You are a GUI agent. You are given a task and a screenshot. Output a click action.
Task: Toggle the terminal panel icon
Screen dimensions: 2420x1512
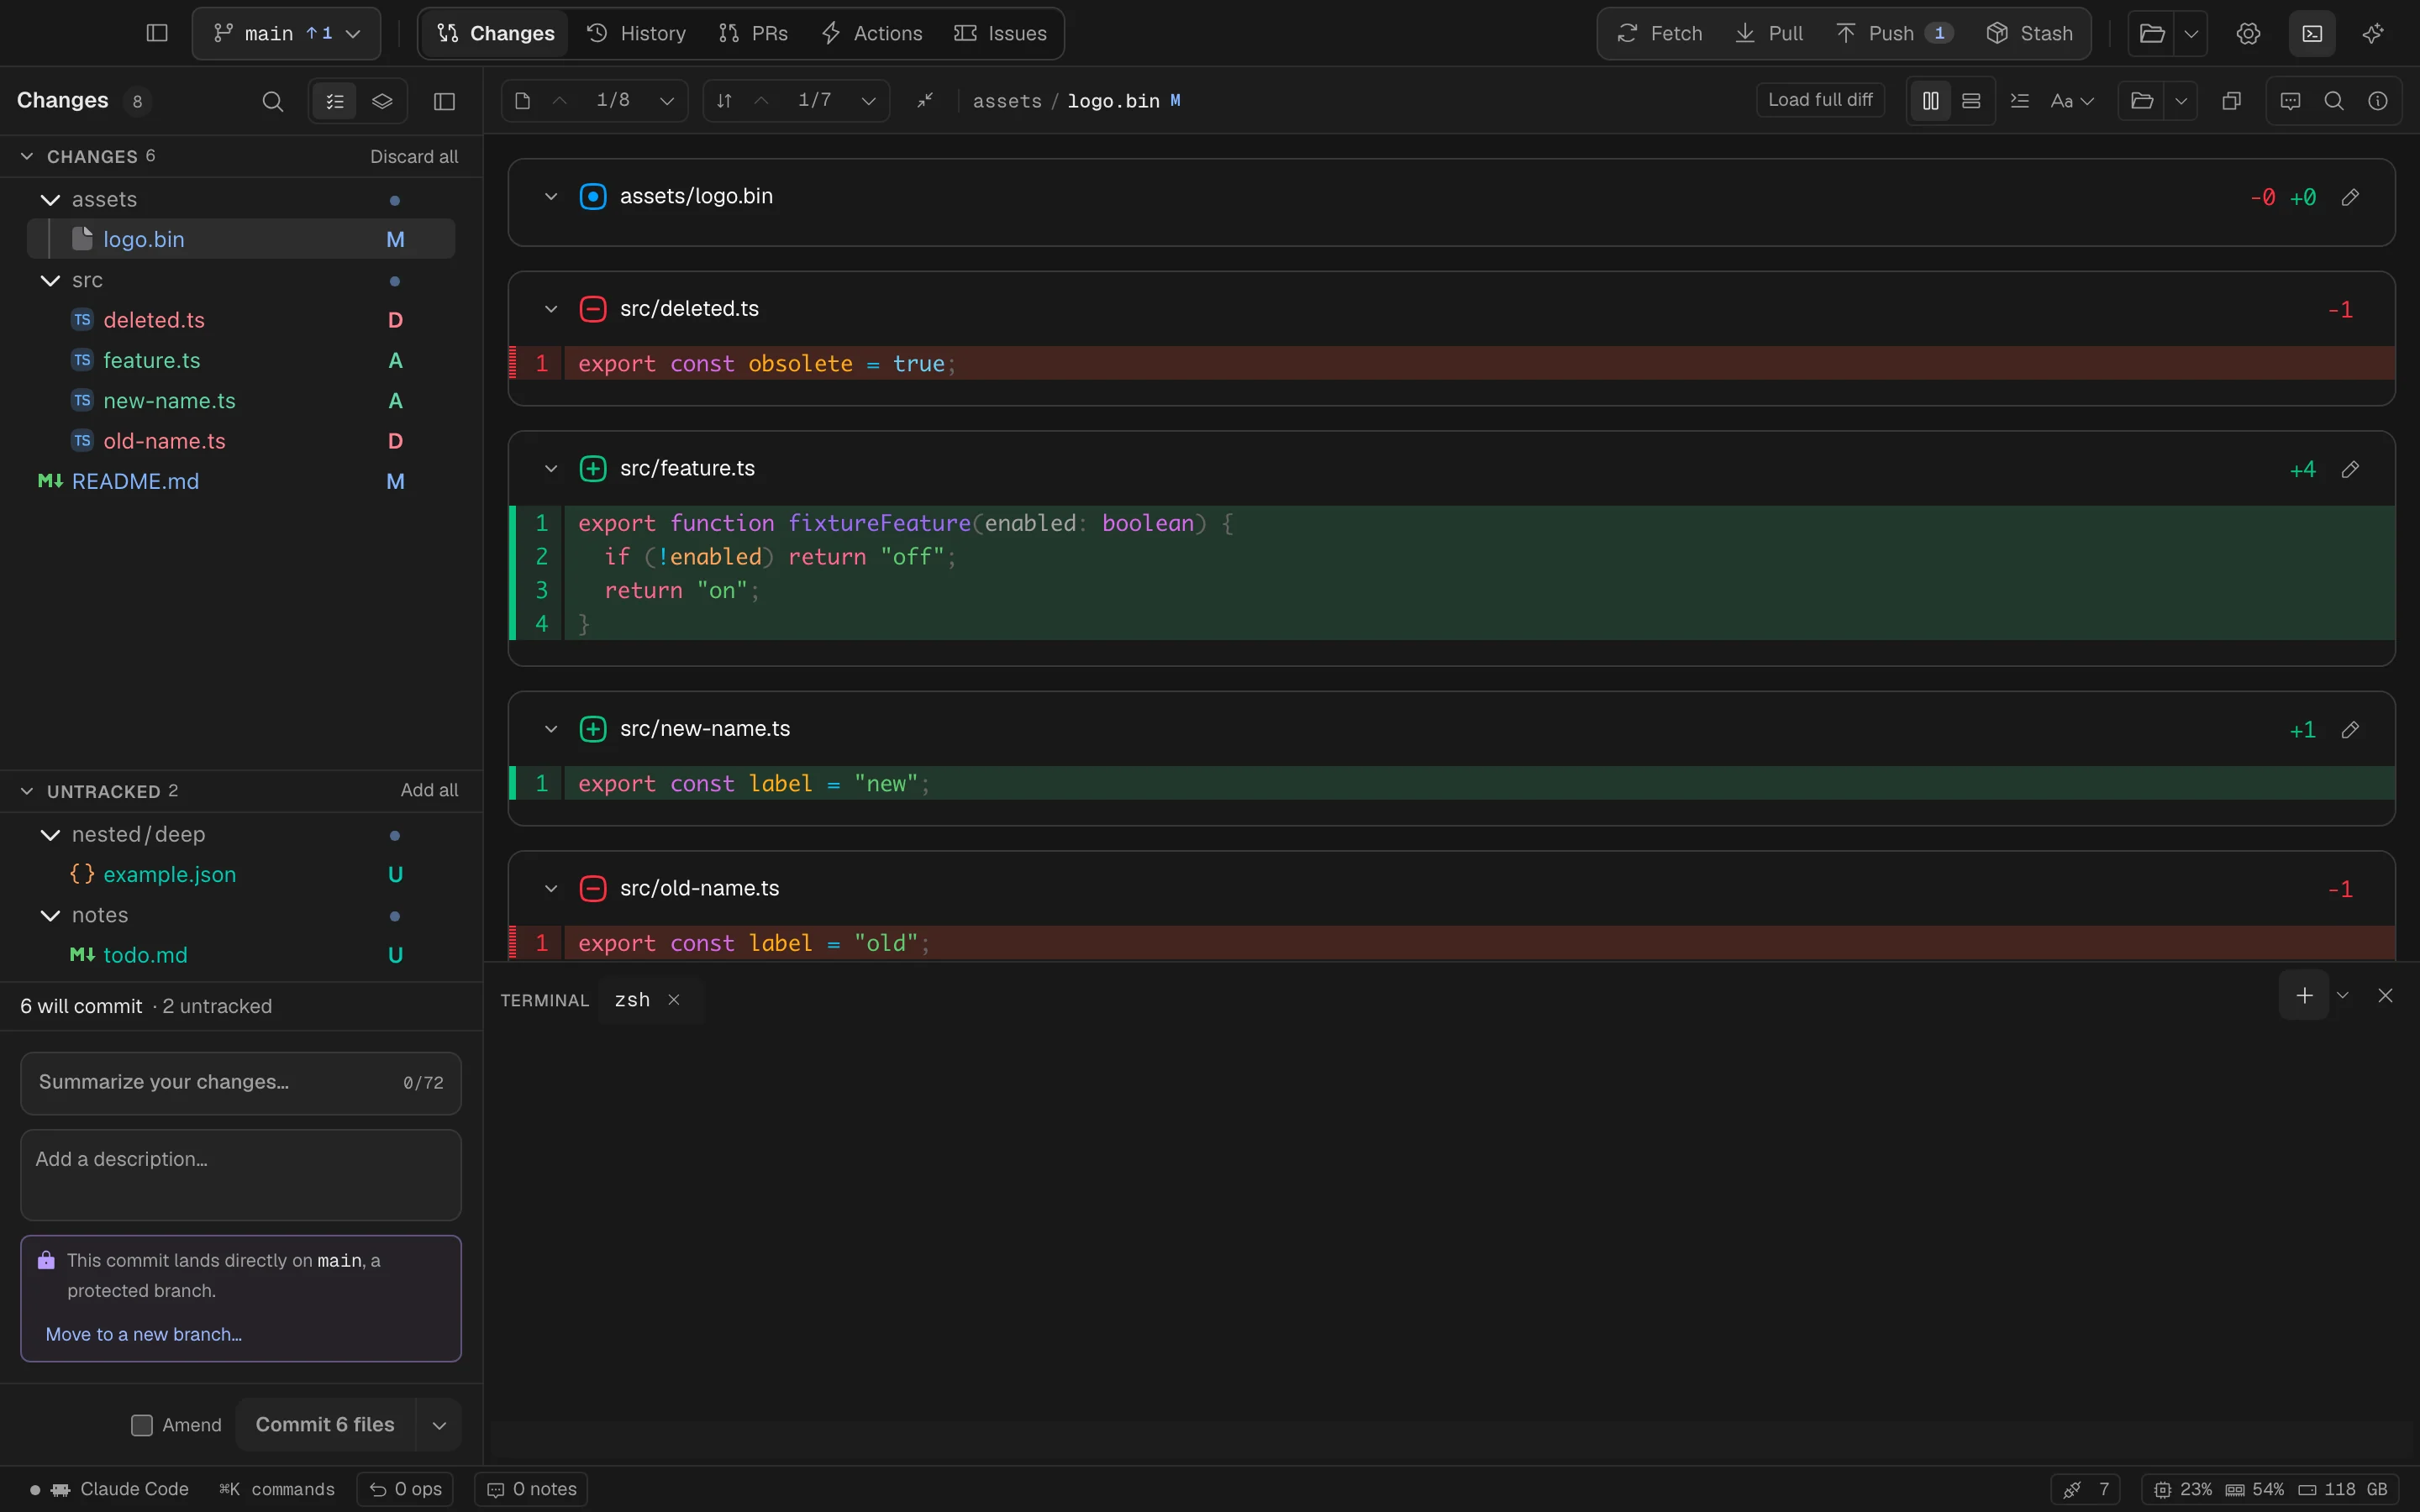2312,33
